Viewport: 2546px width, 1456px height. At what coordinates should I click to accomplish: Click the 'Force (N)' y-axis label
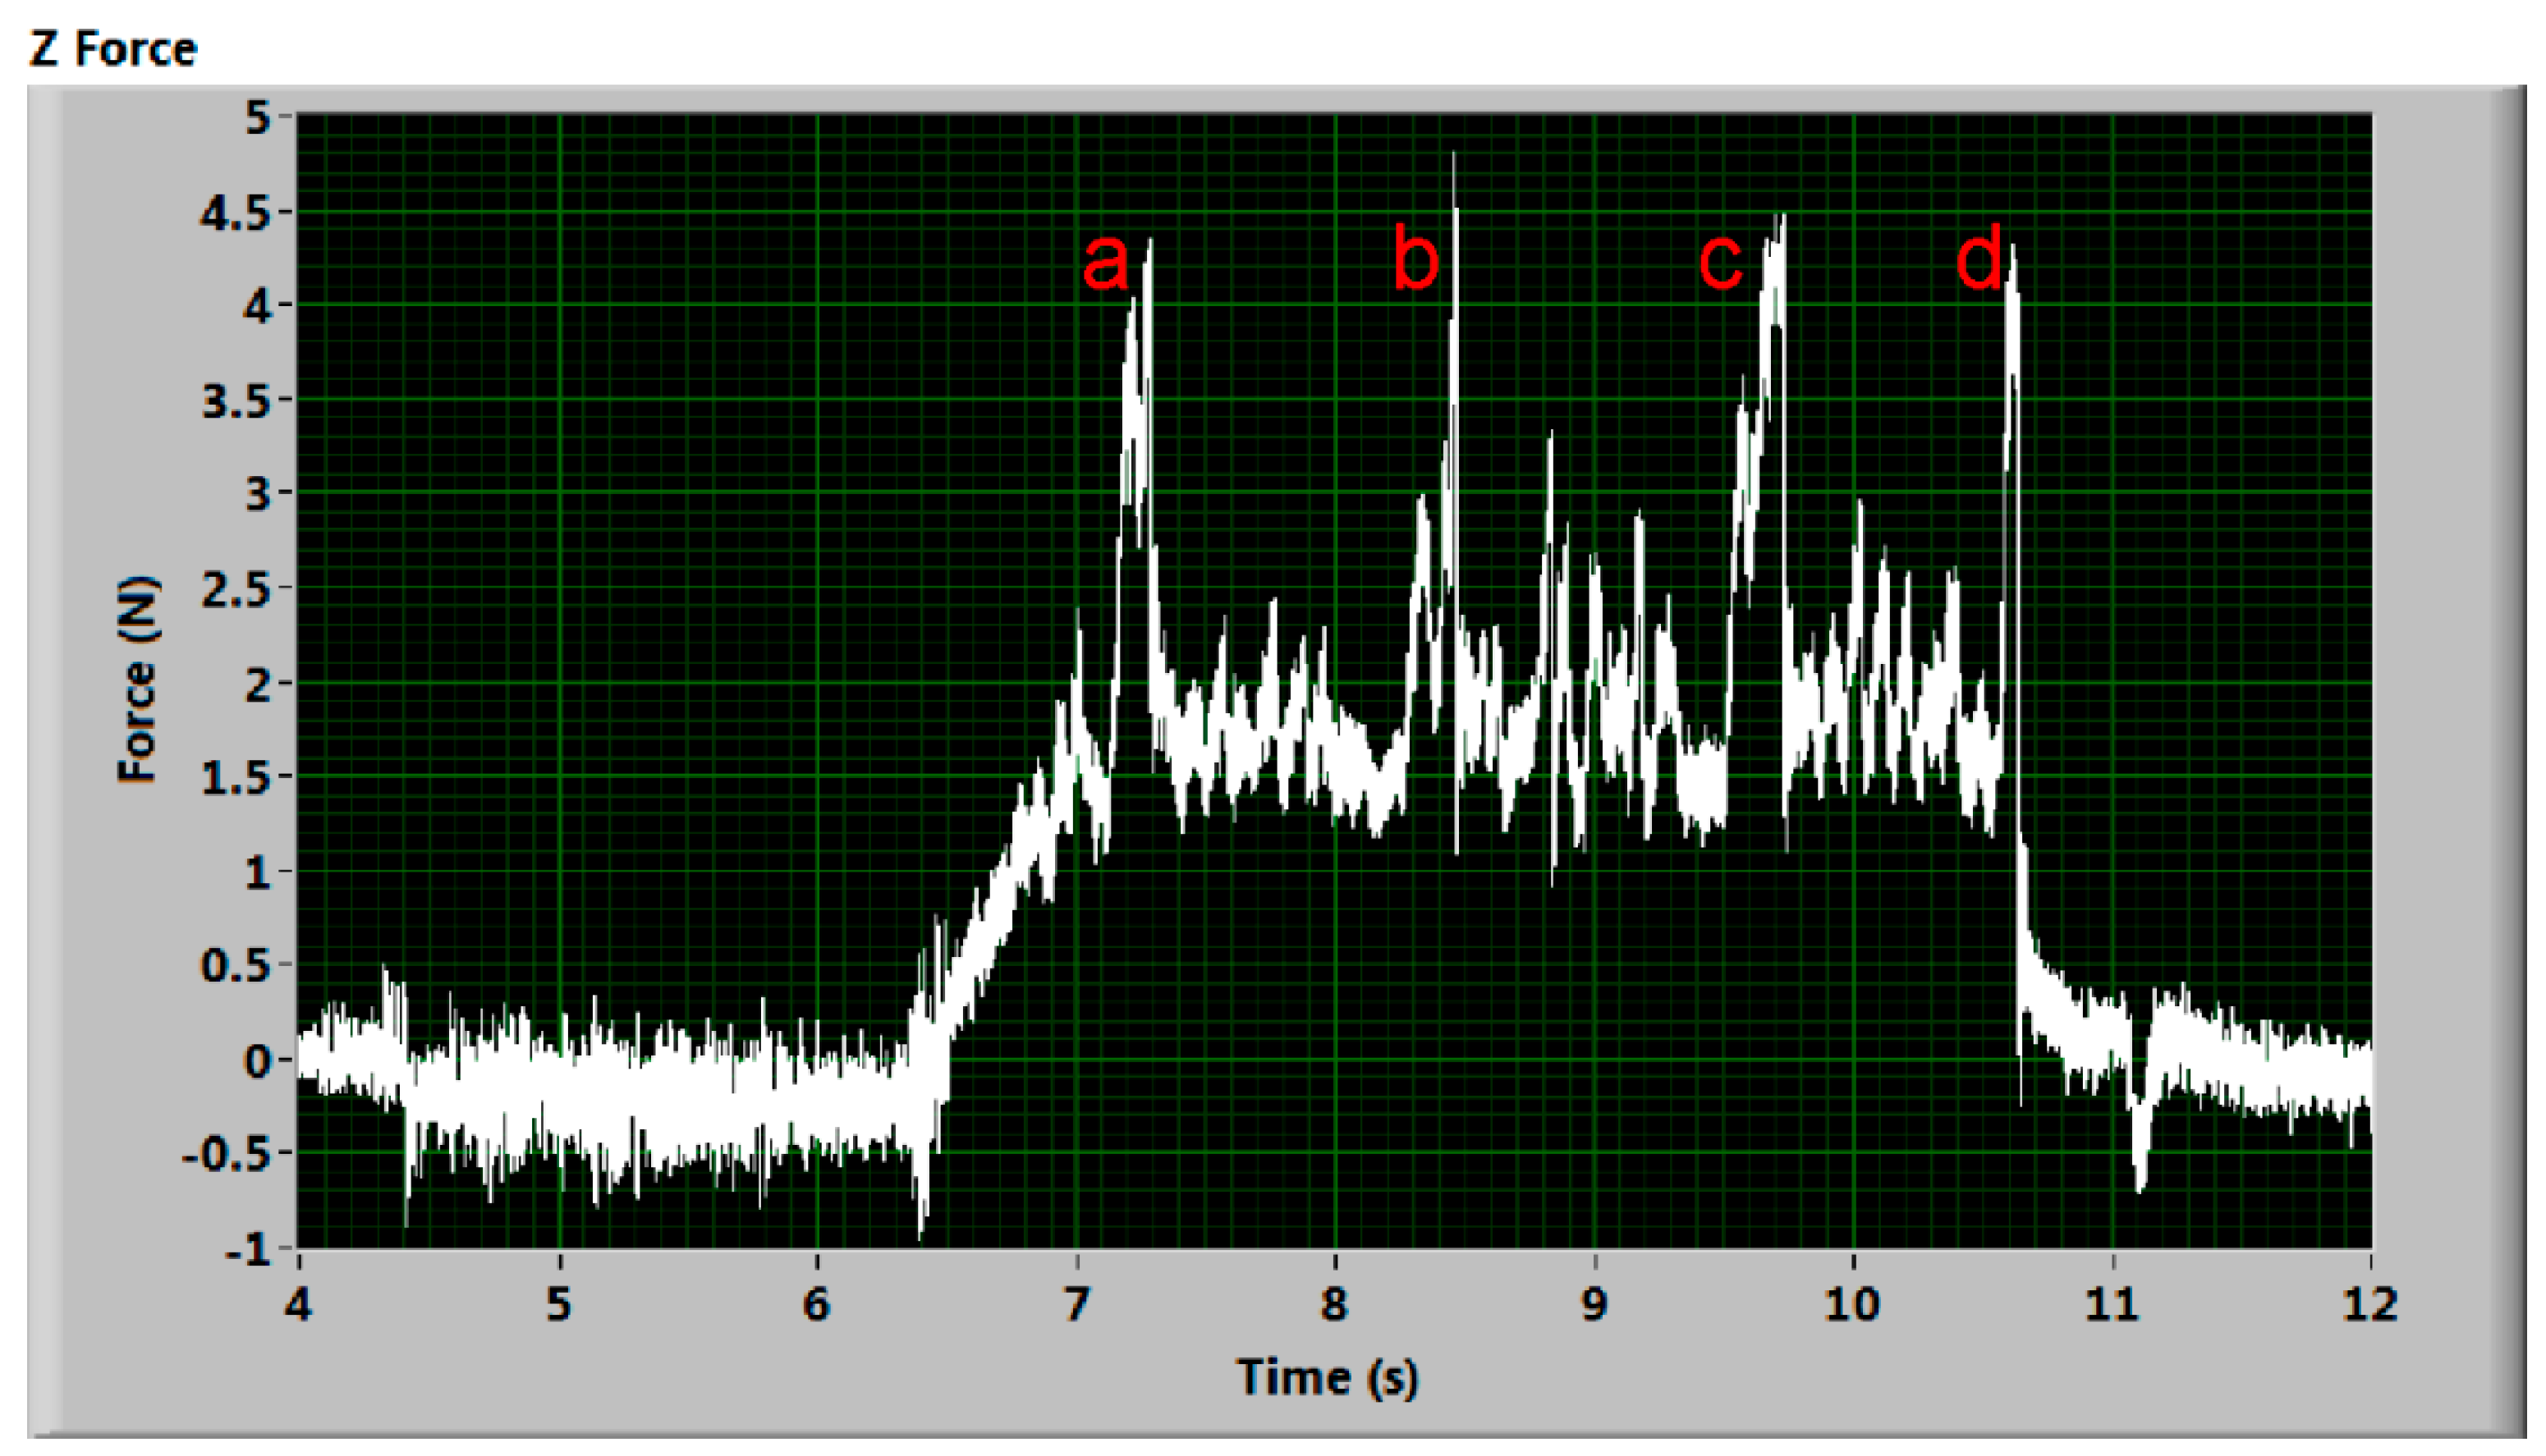pos(137,680)
